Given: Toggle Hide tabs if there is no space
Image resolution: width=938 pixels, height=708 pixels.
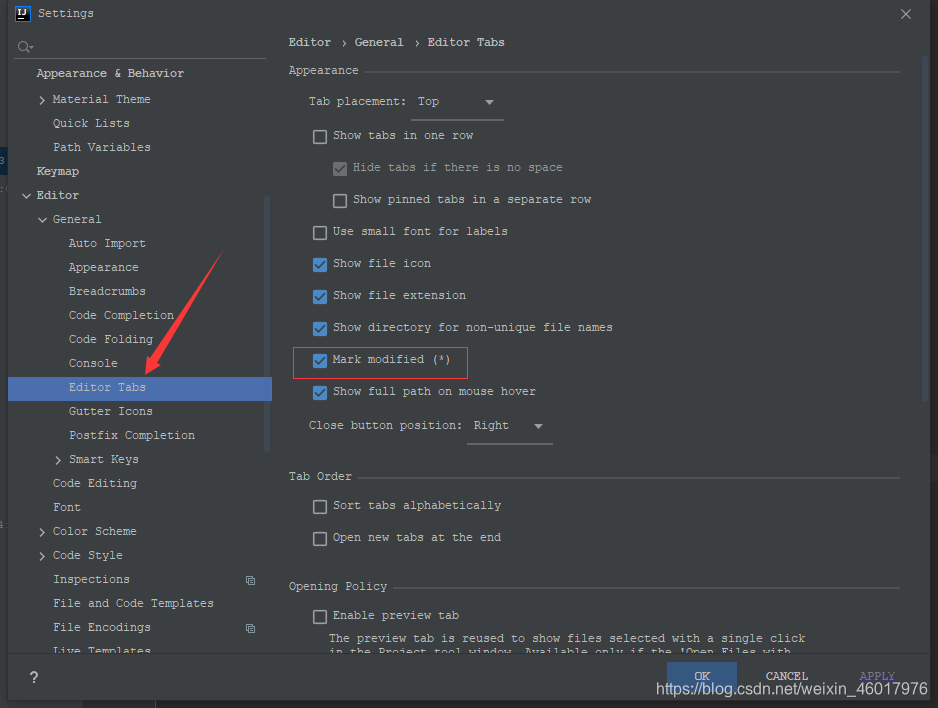Looking at the screenshot, I should (340, 168).
